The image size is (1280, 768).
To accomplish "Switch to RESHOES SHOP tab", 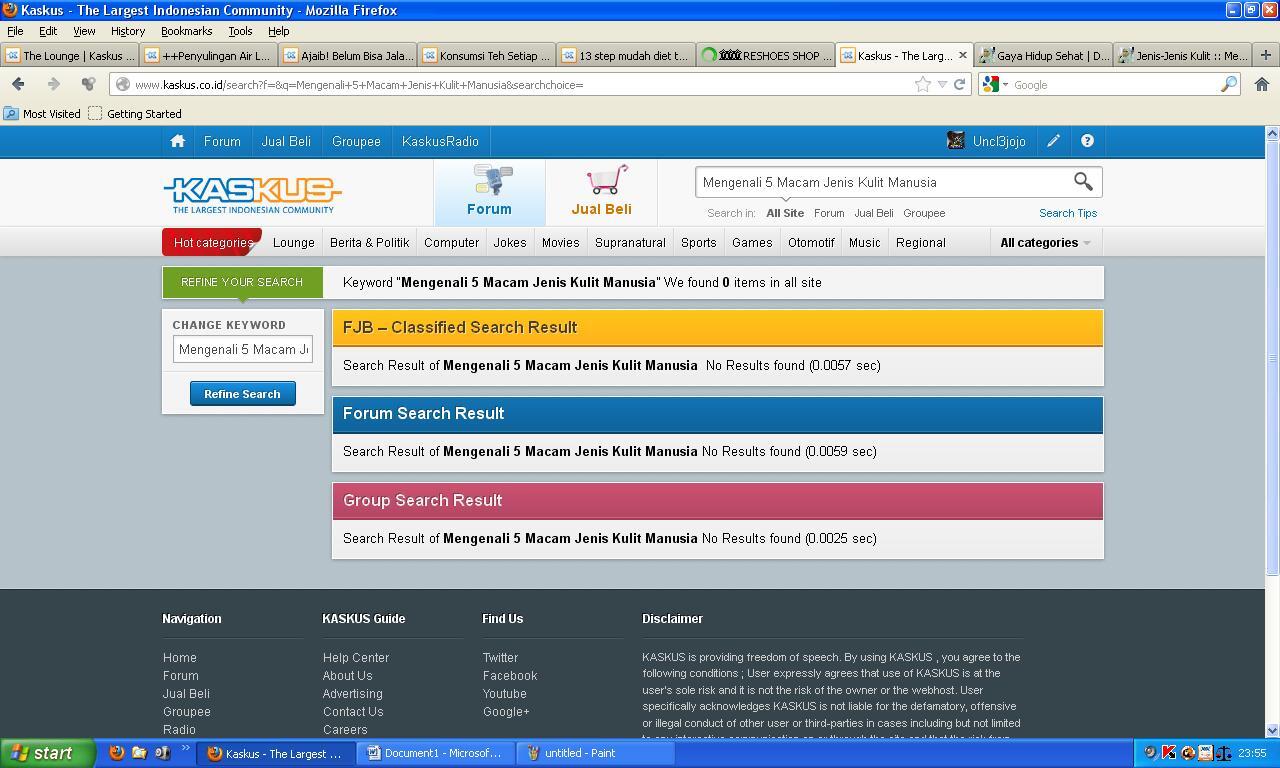I will coord(766,55).
